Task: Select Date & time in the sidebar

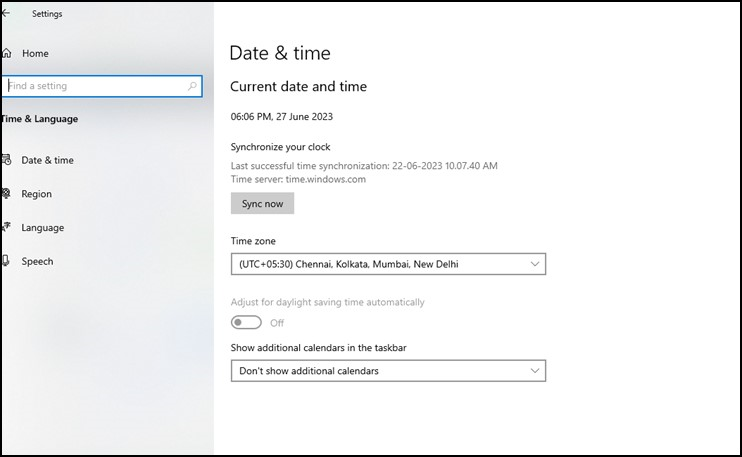Action: (x=47, y=160)
